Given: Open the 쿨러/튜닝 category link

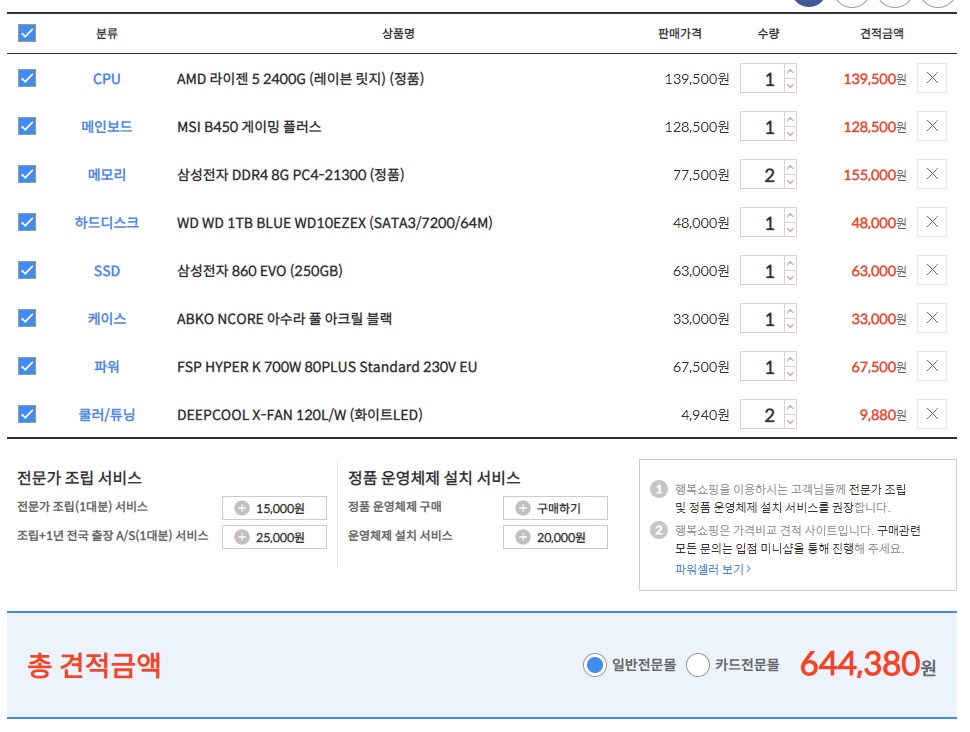Looking at the screenshot, I should click(x=106, y=415).
